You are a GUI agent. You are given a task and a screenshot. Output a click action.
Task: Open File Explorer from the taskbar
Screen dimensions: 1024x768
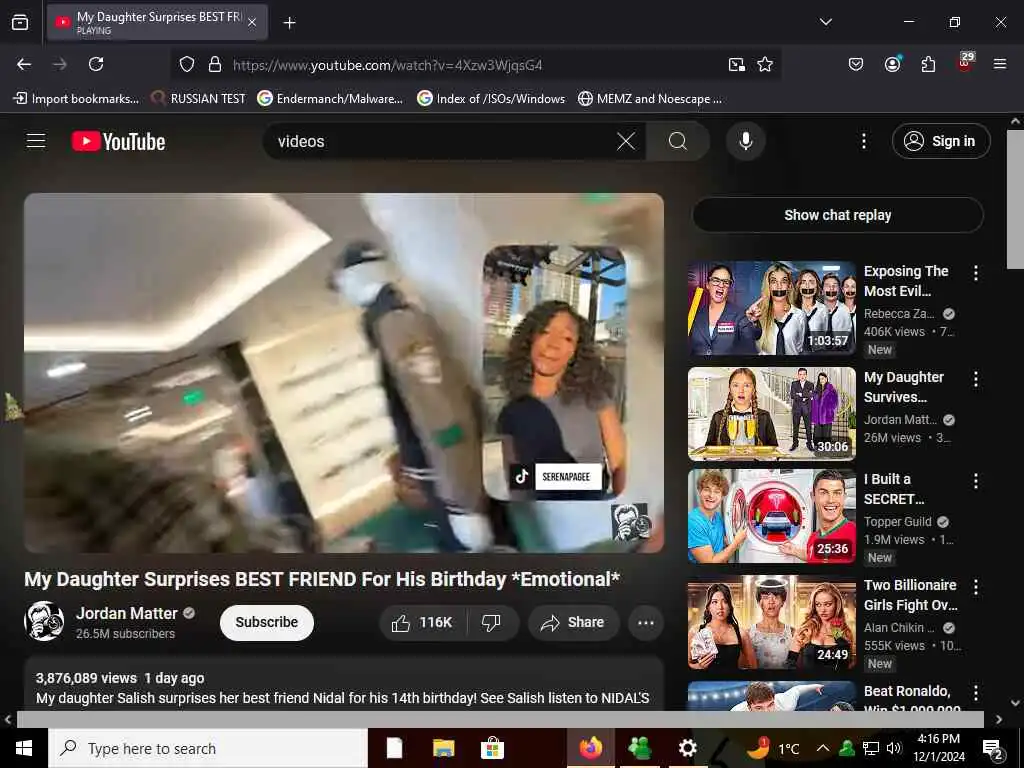click(x=443, y=748)
